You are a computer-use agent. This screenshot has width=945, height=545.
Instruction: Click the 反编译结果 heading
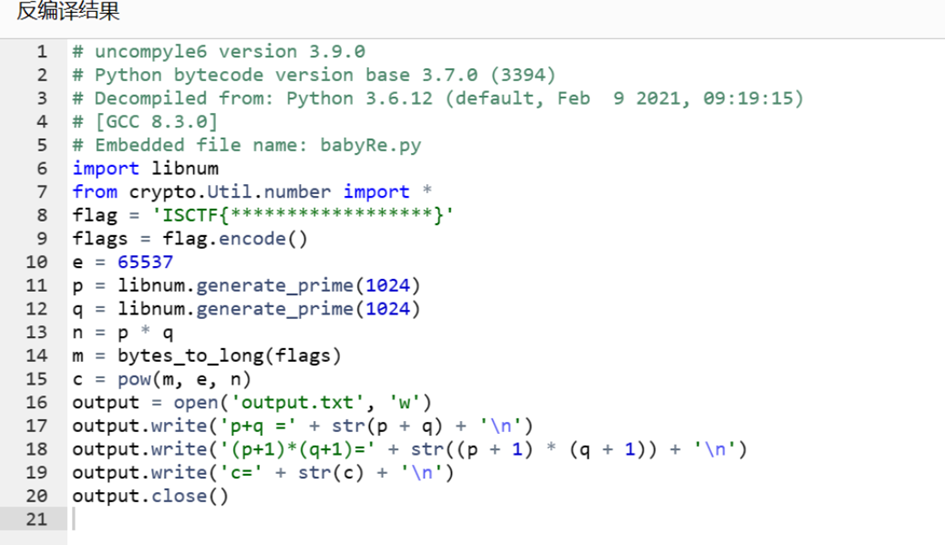click(68, 10)
